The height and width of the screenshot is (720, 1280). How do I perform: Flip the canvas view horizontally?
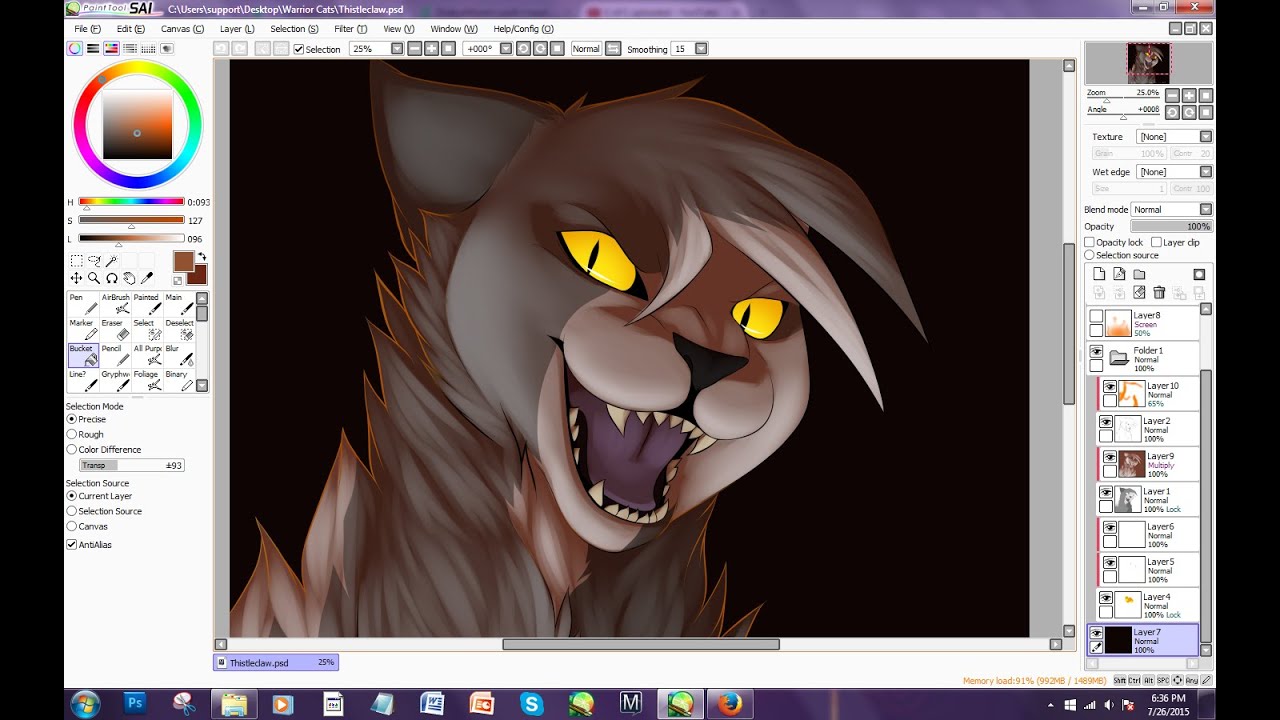(613, 48)
